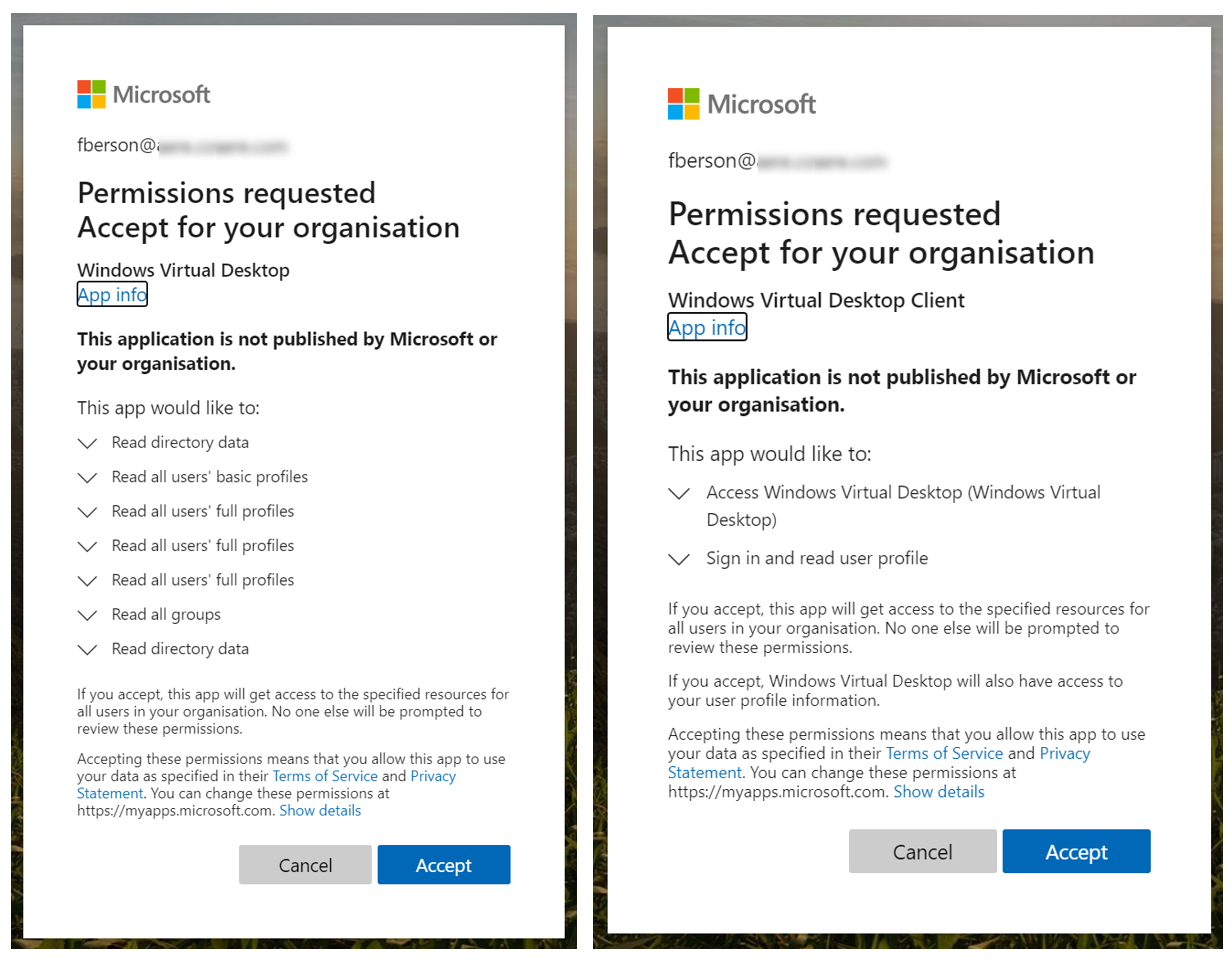
Task: Accept permissions for Windows Virtual Desktop
Action: 444,865
